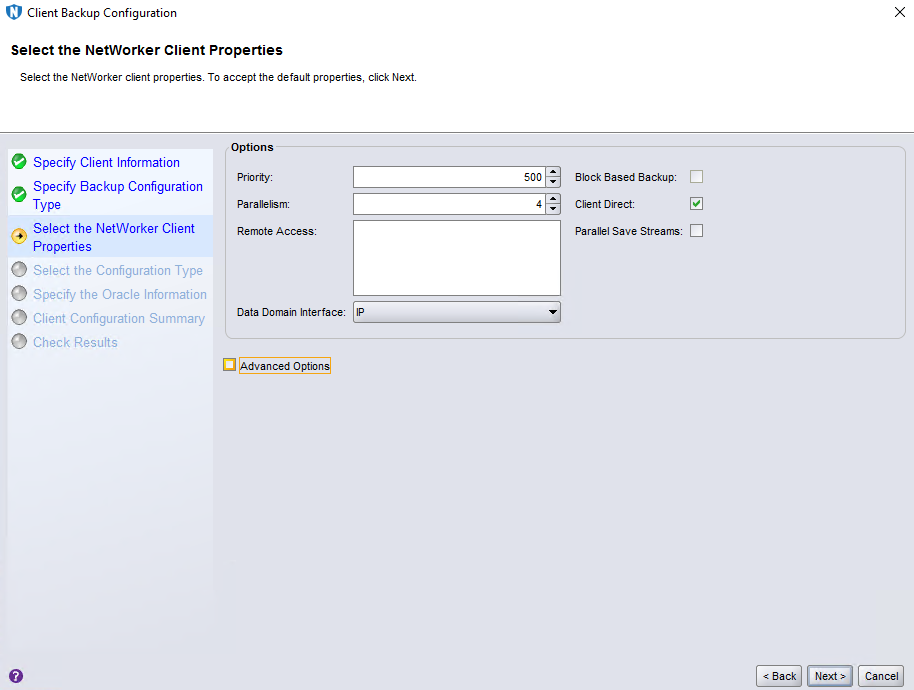Increase Priority value with up arrow

click(553, 172)
